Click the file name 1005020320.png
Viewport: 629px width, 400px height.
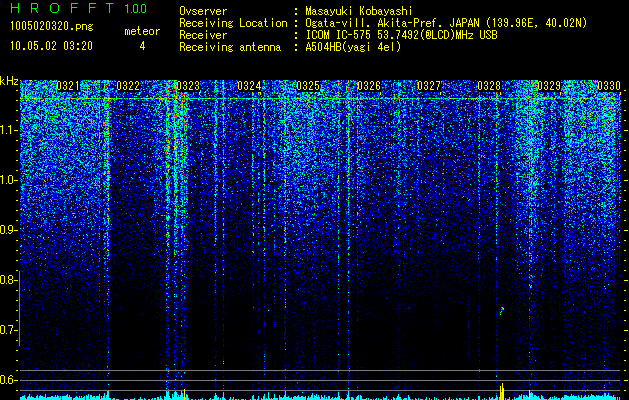click(x=52, y=26)
